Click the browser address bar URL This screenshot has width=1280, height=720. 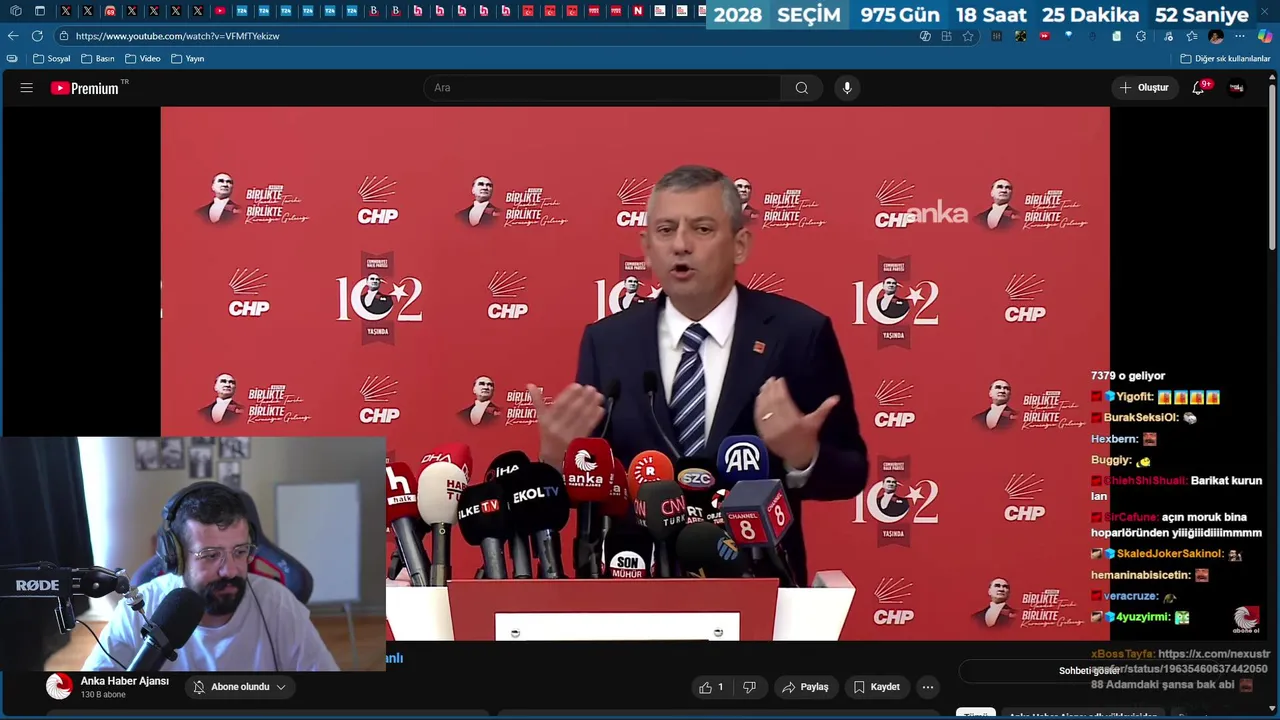pos(177,36)
